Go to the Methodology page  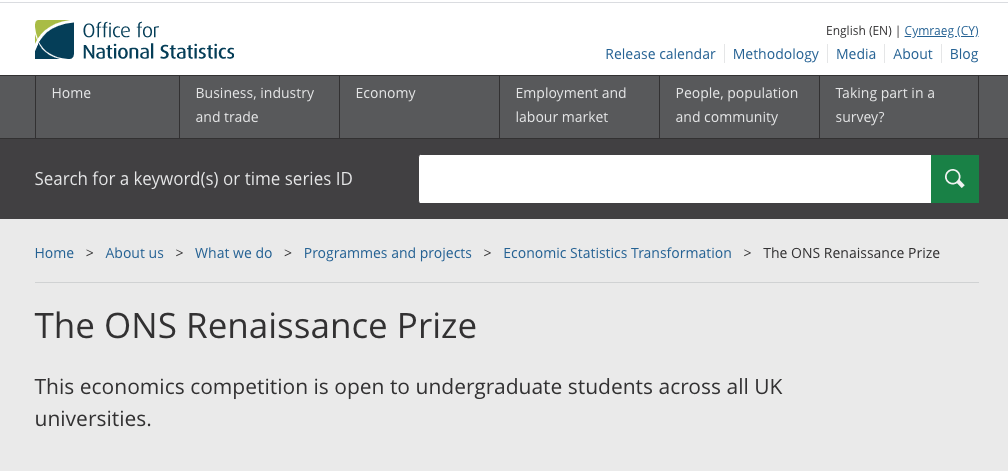pyautogui.click(x=776, y=54)
